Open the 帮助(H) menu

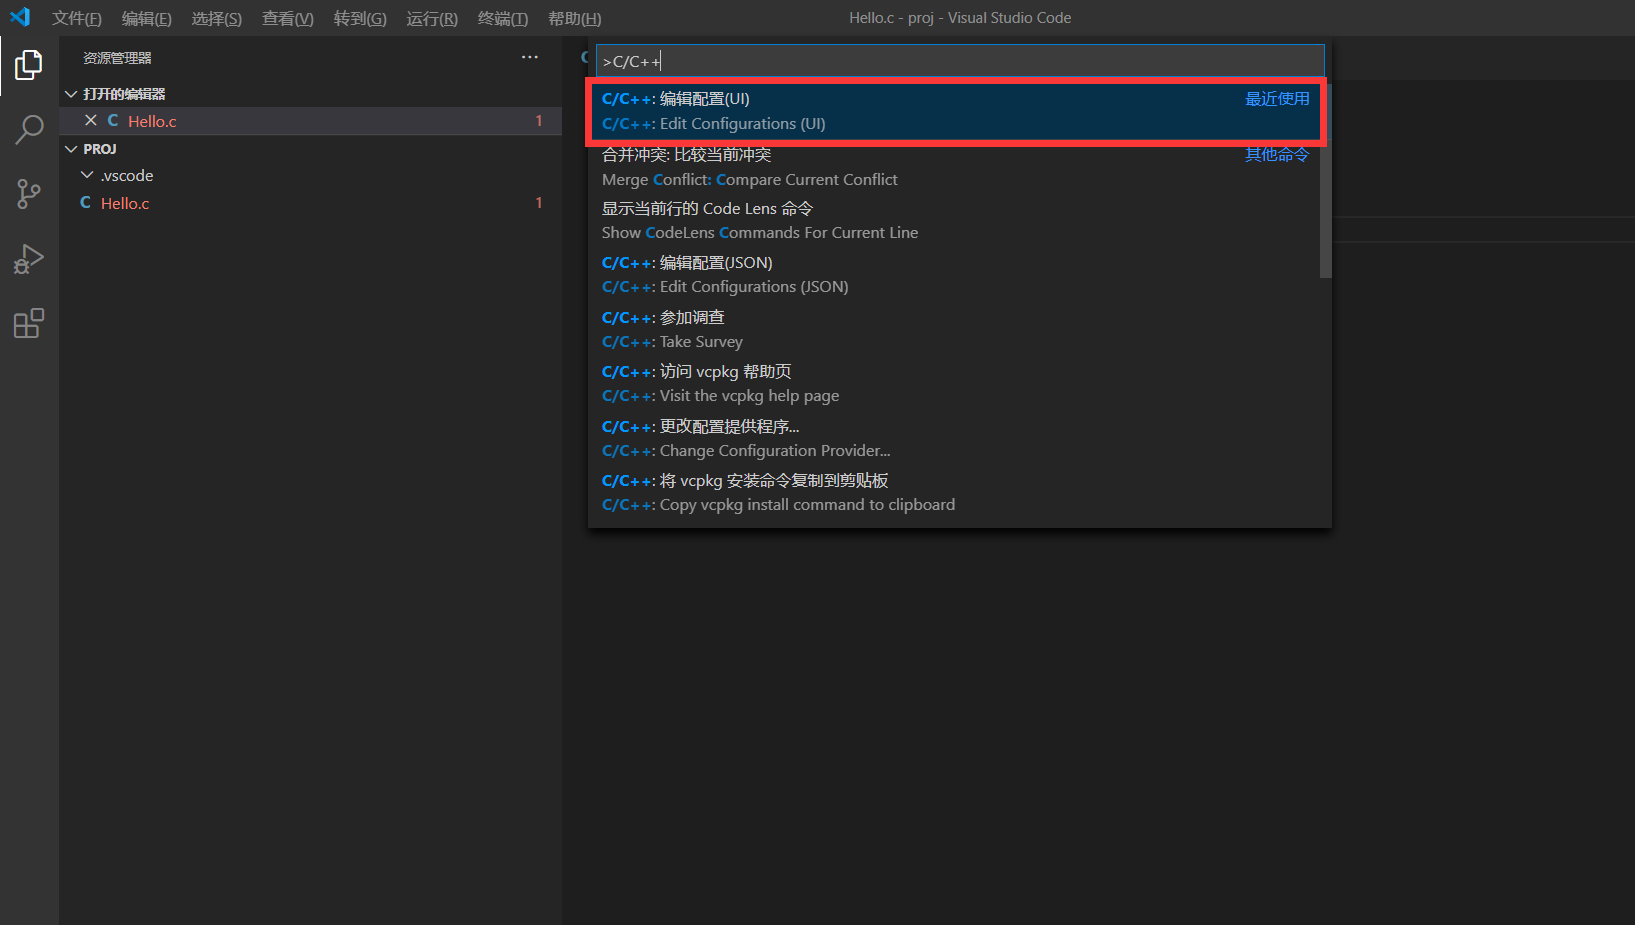575,18
